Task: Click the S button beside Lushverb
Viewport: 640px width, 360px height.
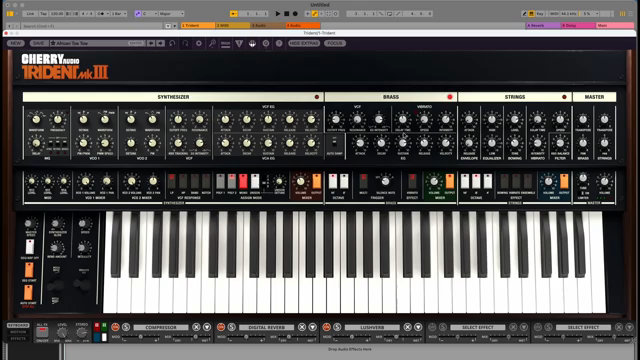Action: click(337, 327)
